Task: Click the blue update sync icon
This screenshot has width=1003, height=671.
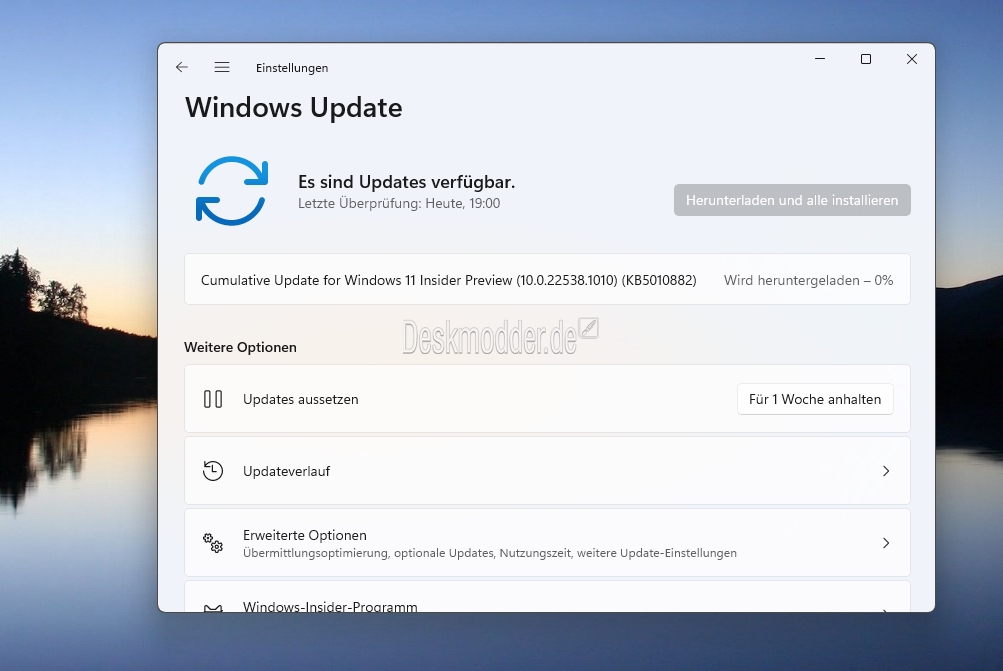Action: pyautogui.click(x=232, y=191)
